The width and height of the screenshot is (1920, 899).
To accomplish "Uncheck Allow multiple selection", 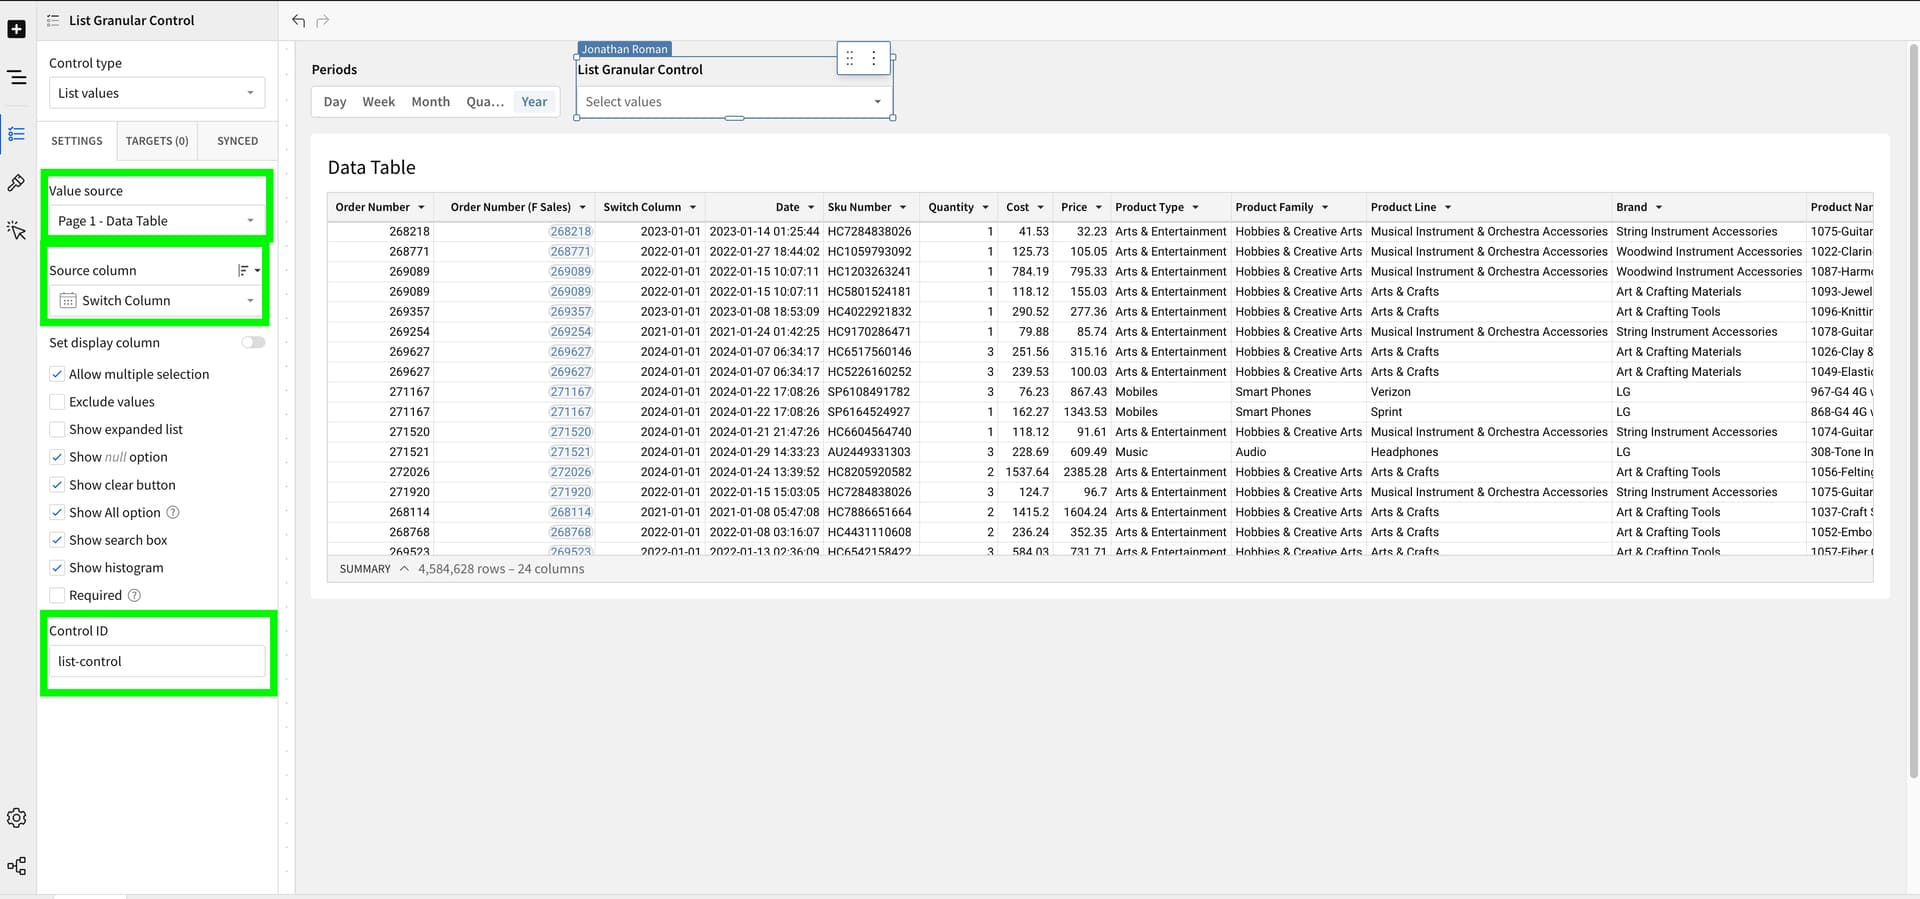I will click(x=57, y=374).
